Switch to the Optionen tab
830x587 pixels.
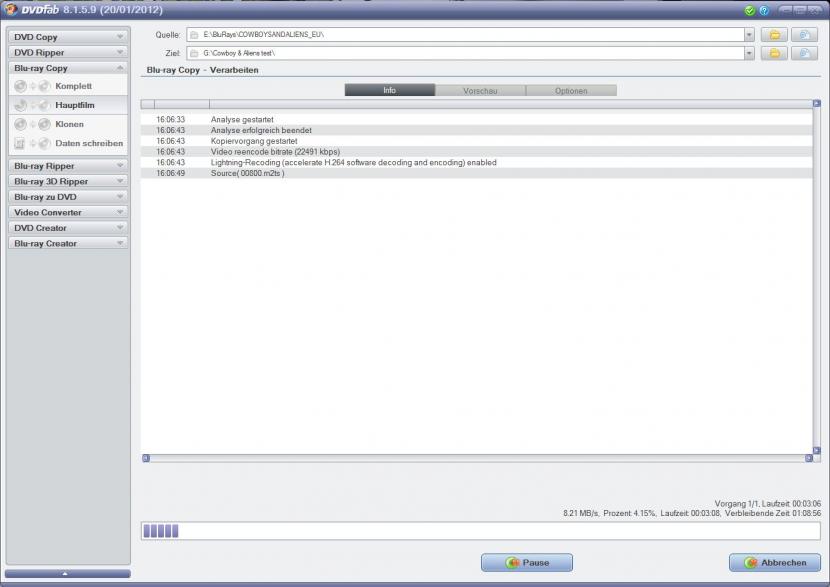tap(571, 91)
